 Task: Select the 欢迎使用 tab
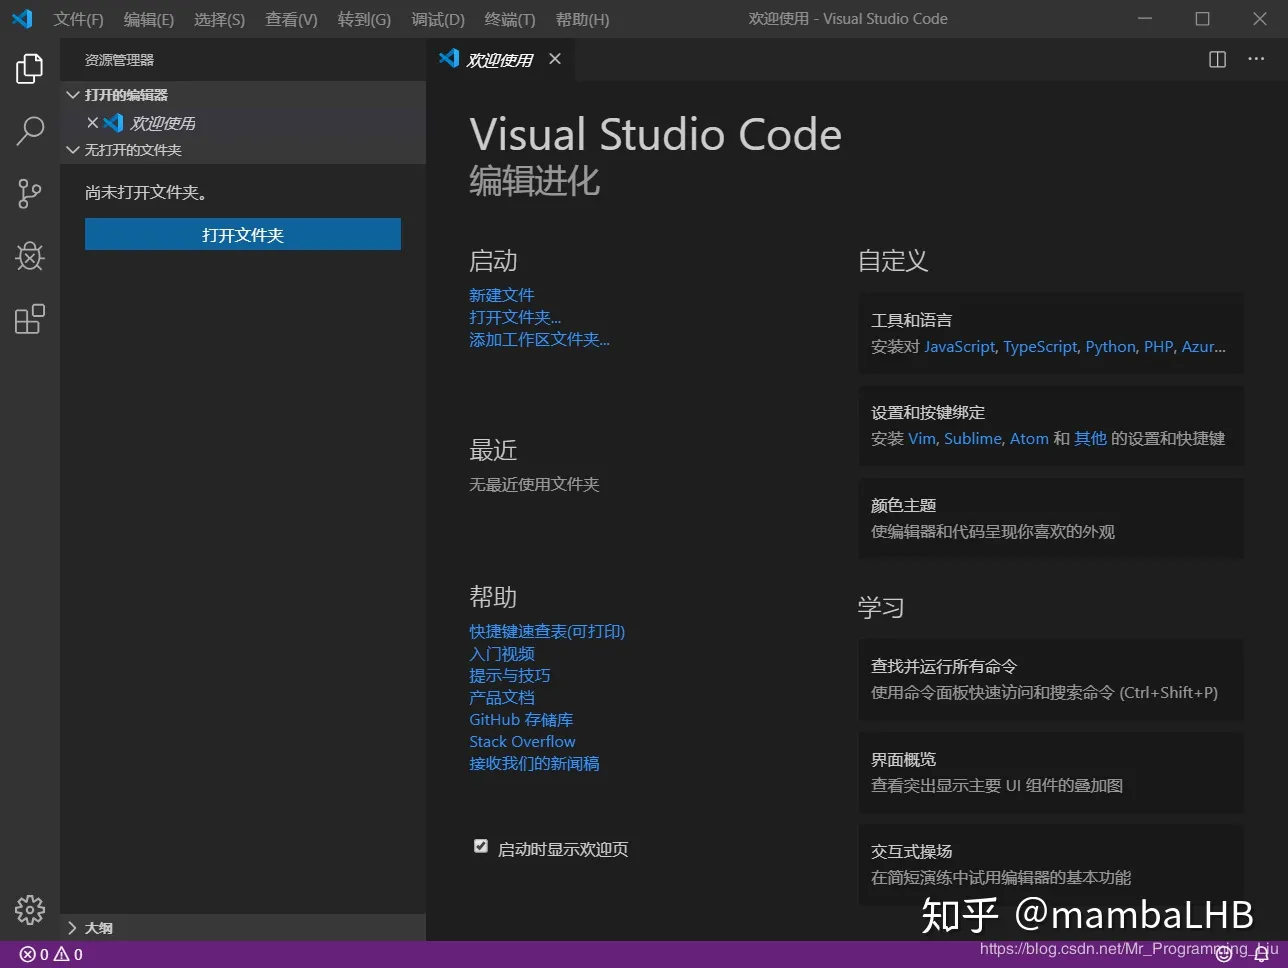500,59
